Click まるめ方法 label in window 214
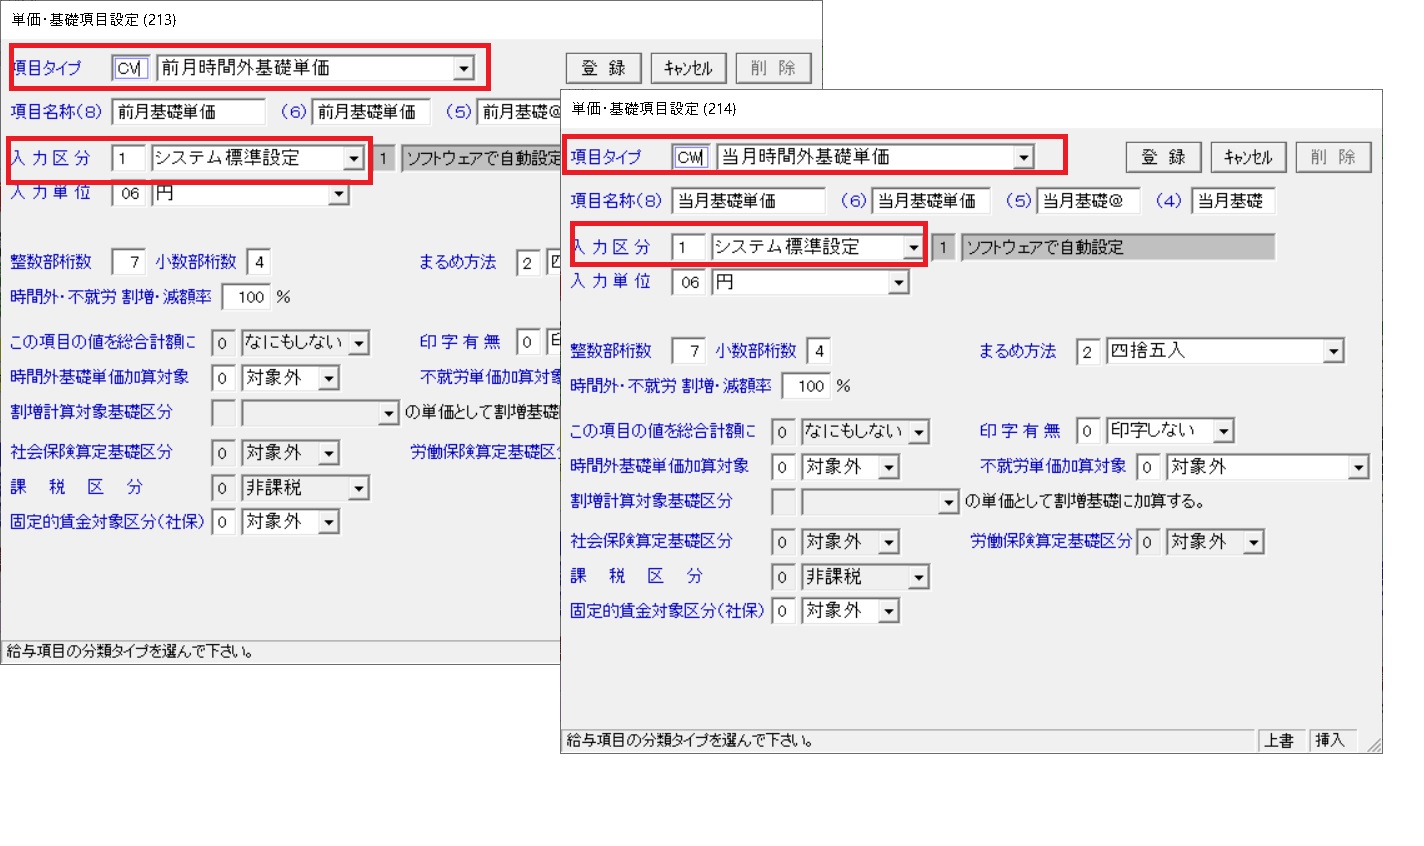 [x=1017, y=351]
